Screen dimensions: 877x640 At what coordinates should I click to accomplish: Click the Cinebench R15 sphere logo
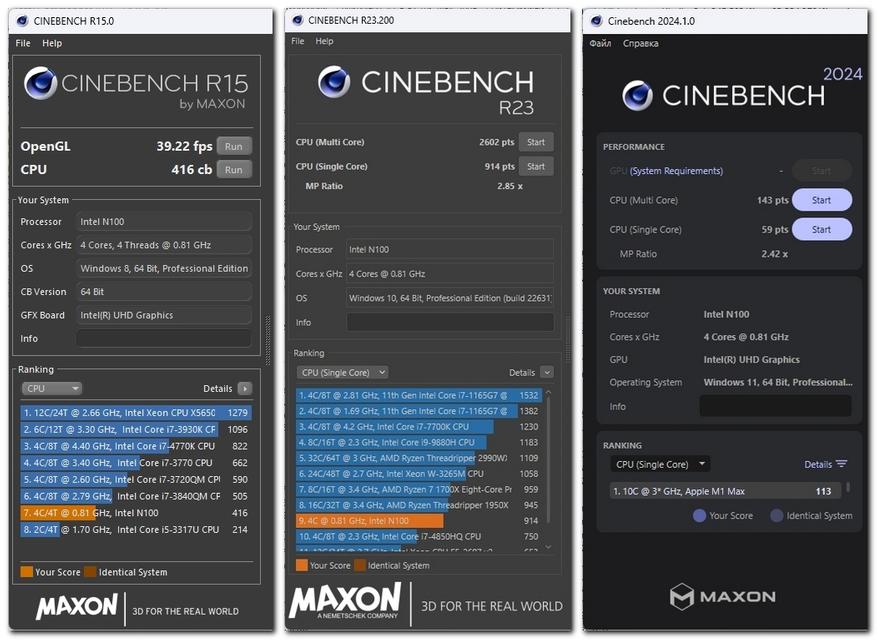[40, 83]
